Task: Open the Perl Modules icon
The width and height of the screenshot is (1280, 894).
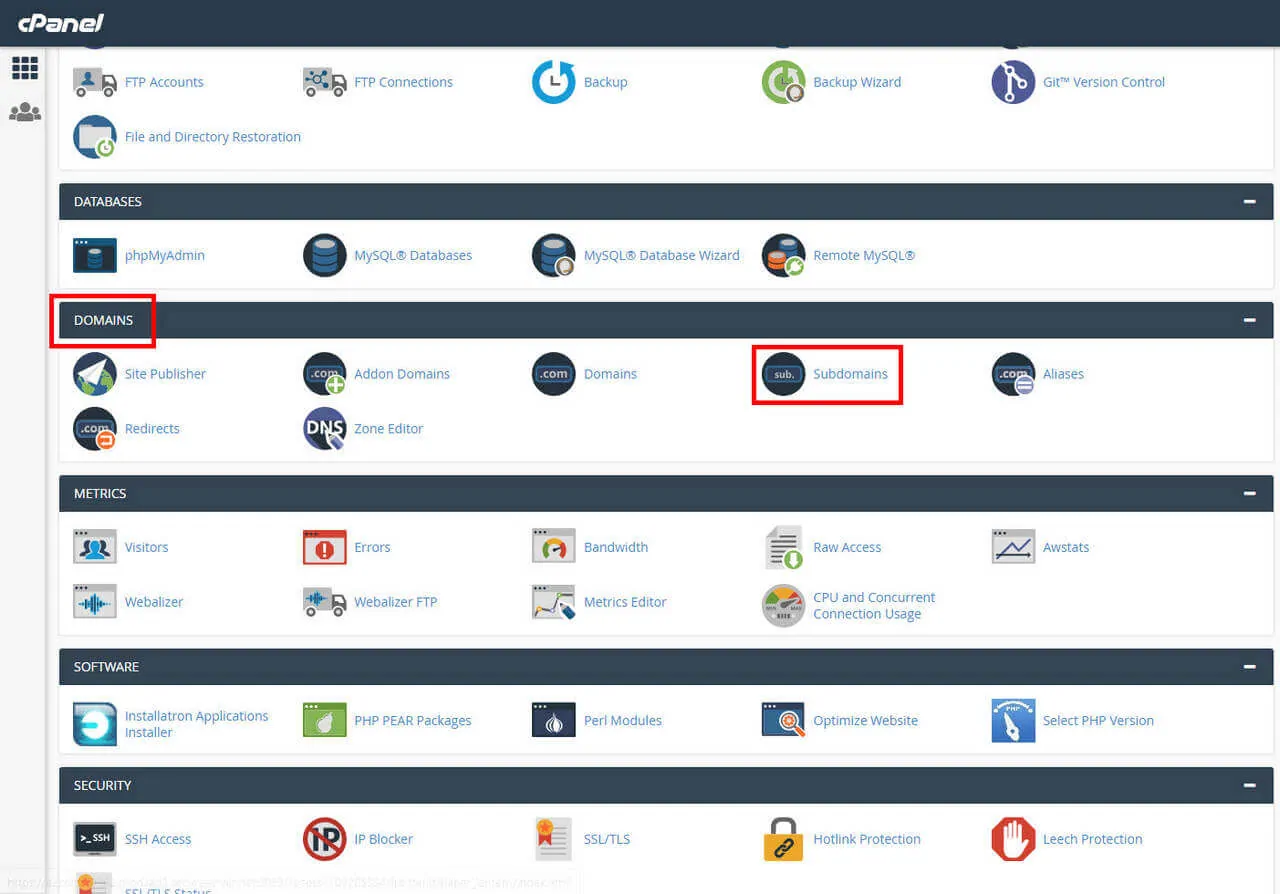Action: [x=553, y=720]
